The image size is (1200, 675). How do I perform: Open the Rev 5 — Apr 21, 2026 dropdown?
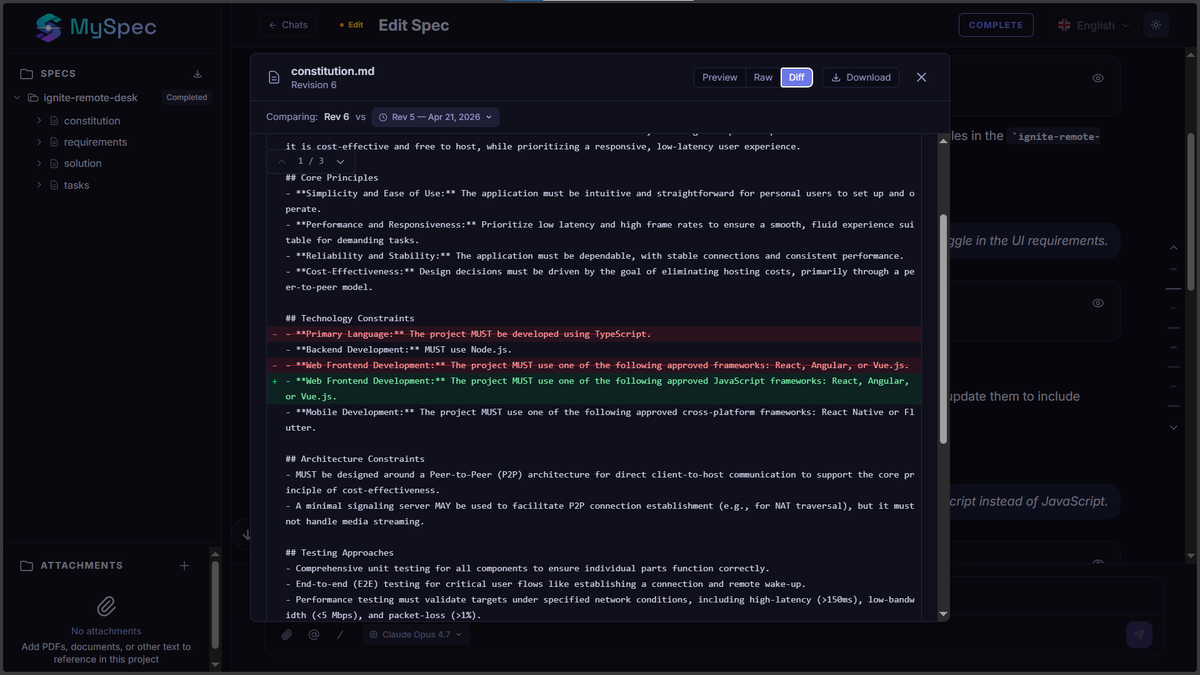(436, 117)
